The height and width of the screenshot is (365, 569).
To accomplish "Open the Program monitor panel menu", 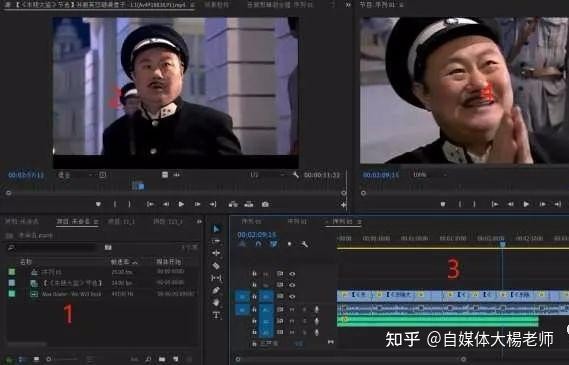I will 402,5.
